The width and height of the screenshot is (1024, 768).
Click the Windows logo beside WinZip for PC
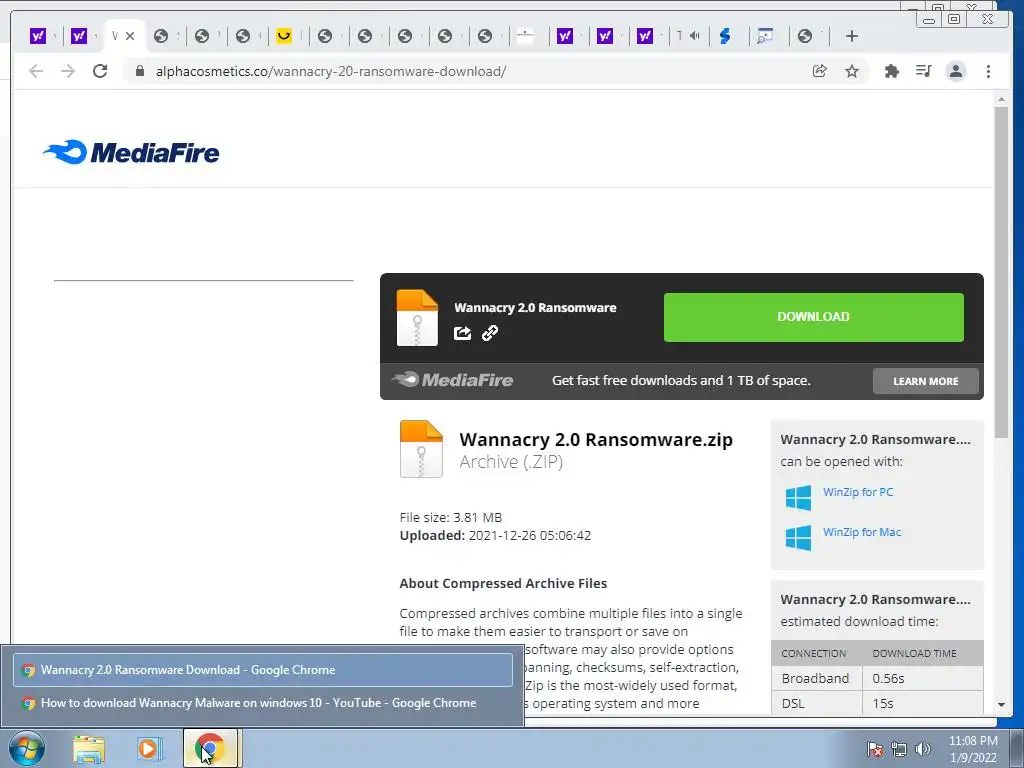[x=798, y=498]
